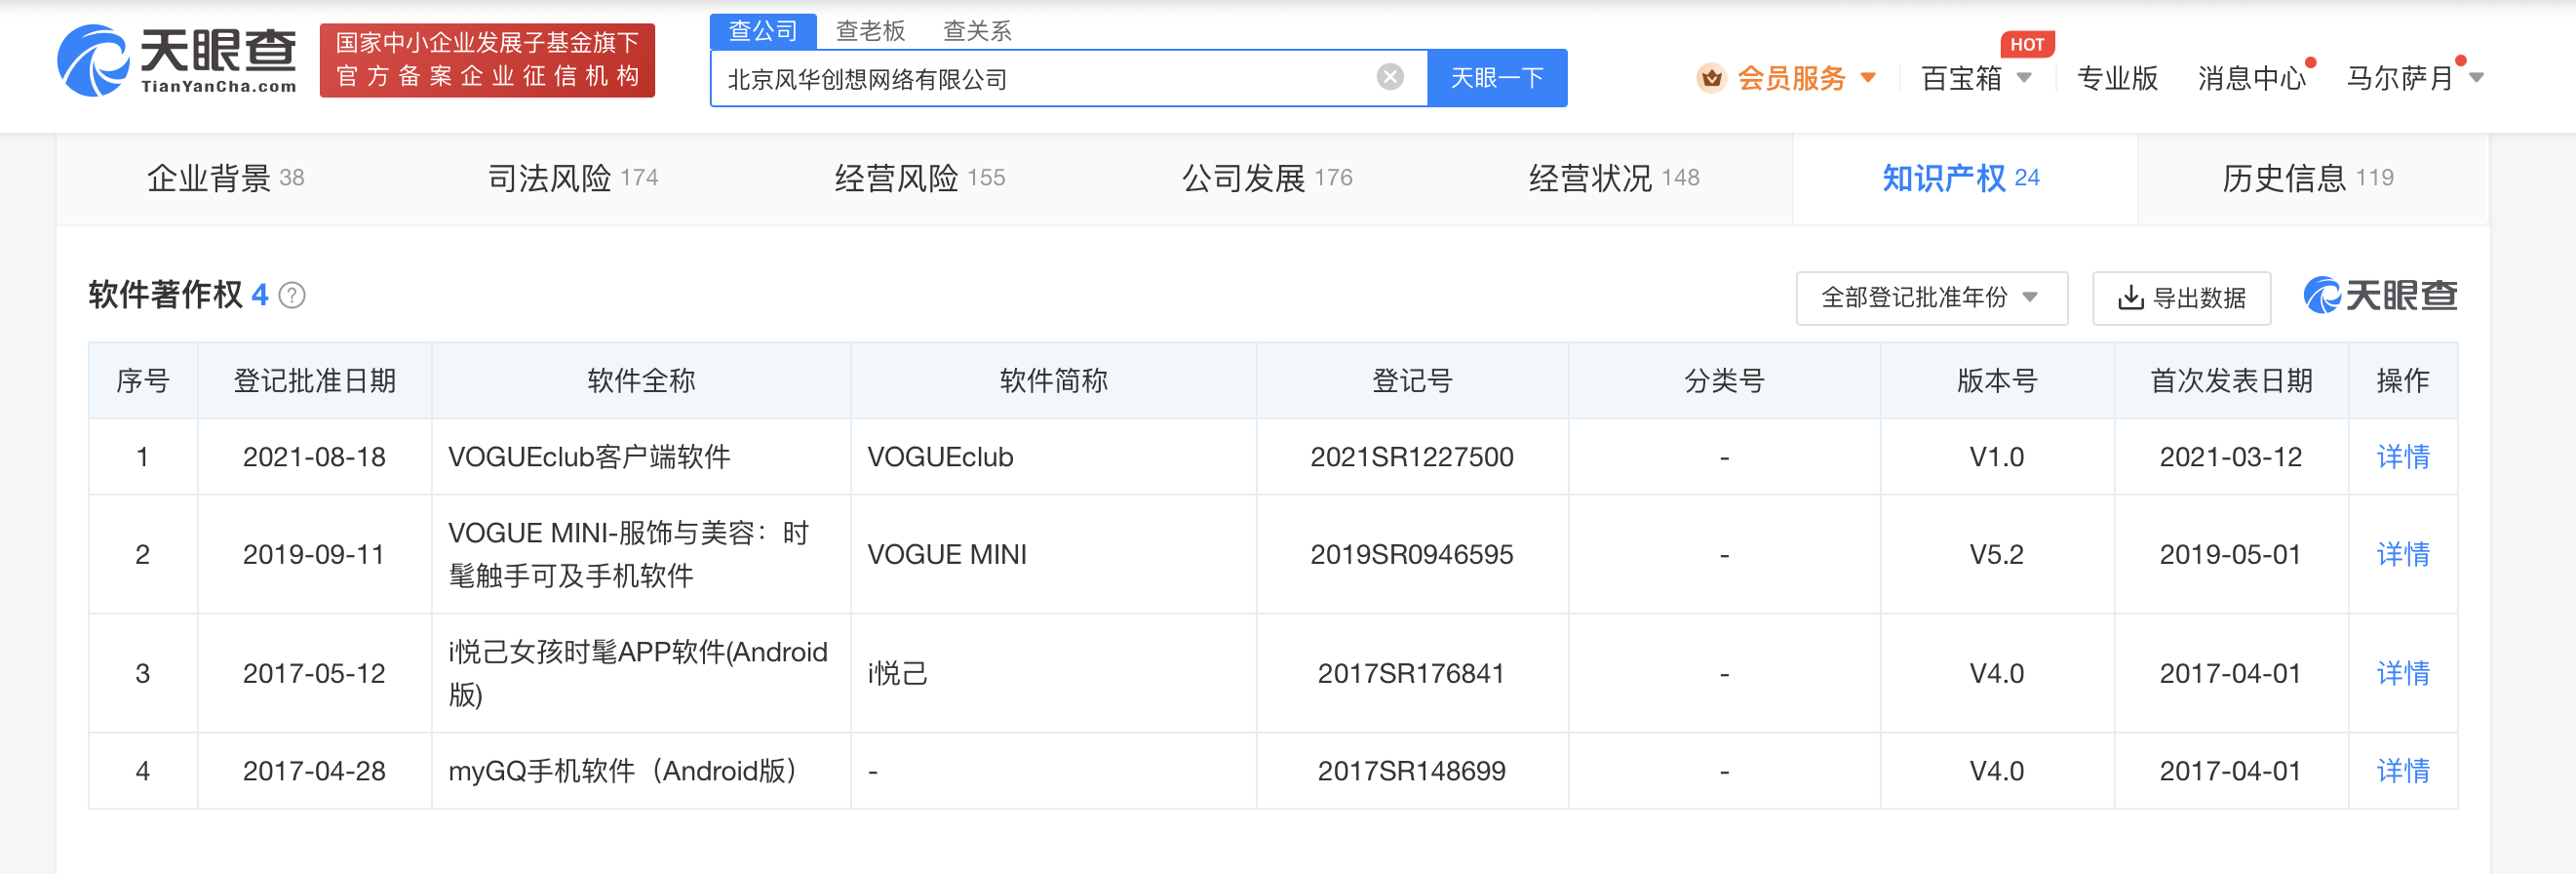Click the HOT badge above 百宝箱
2576x874 pixels.
pos(2027,44)
